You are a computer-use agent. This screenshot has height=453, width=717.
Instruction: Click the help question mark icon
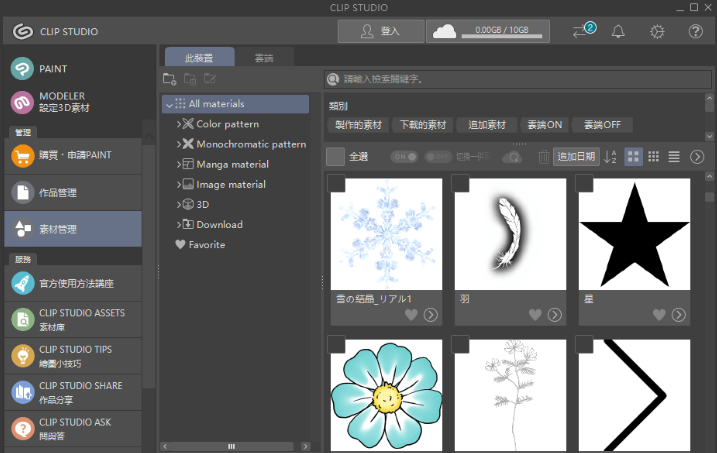point(696,31)
